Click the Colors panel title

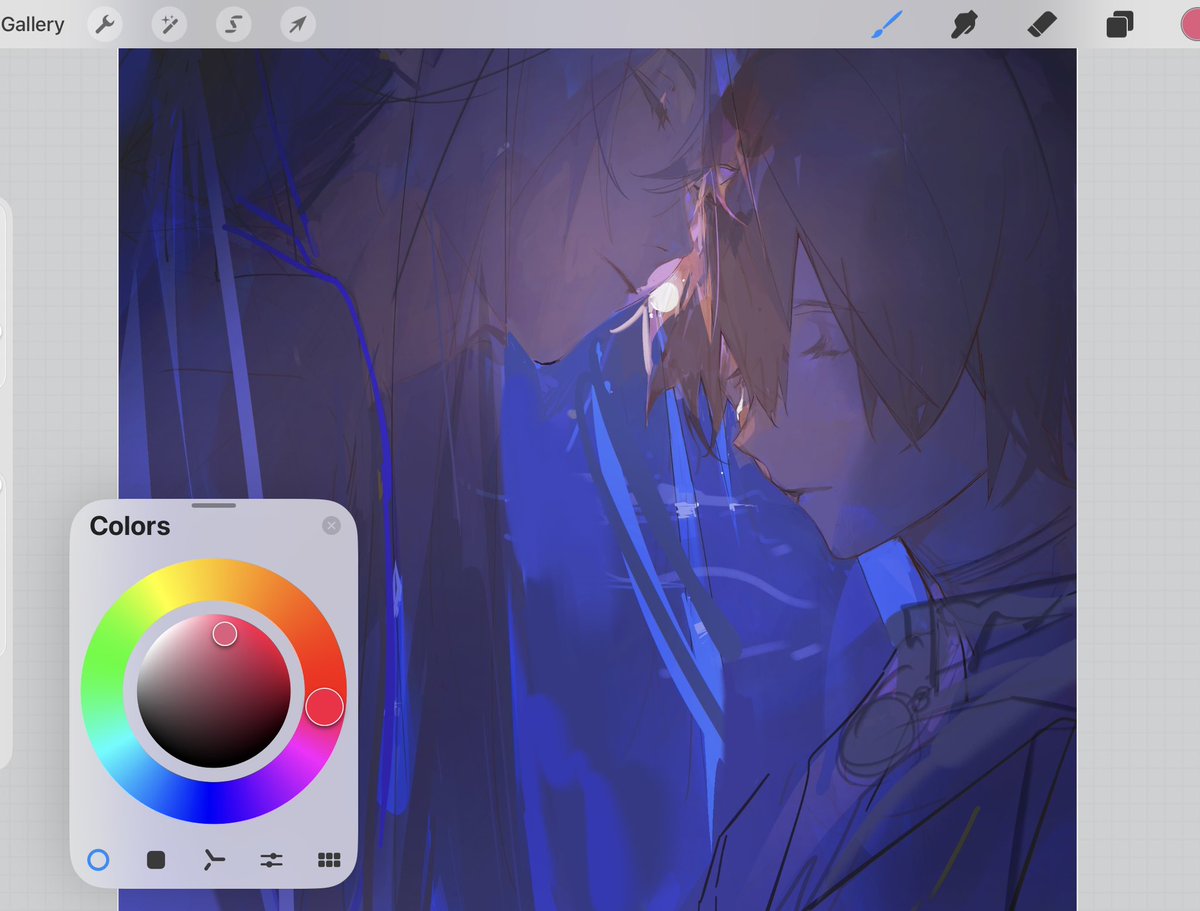point(130,526)
